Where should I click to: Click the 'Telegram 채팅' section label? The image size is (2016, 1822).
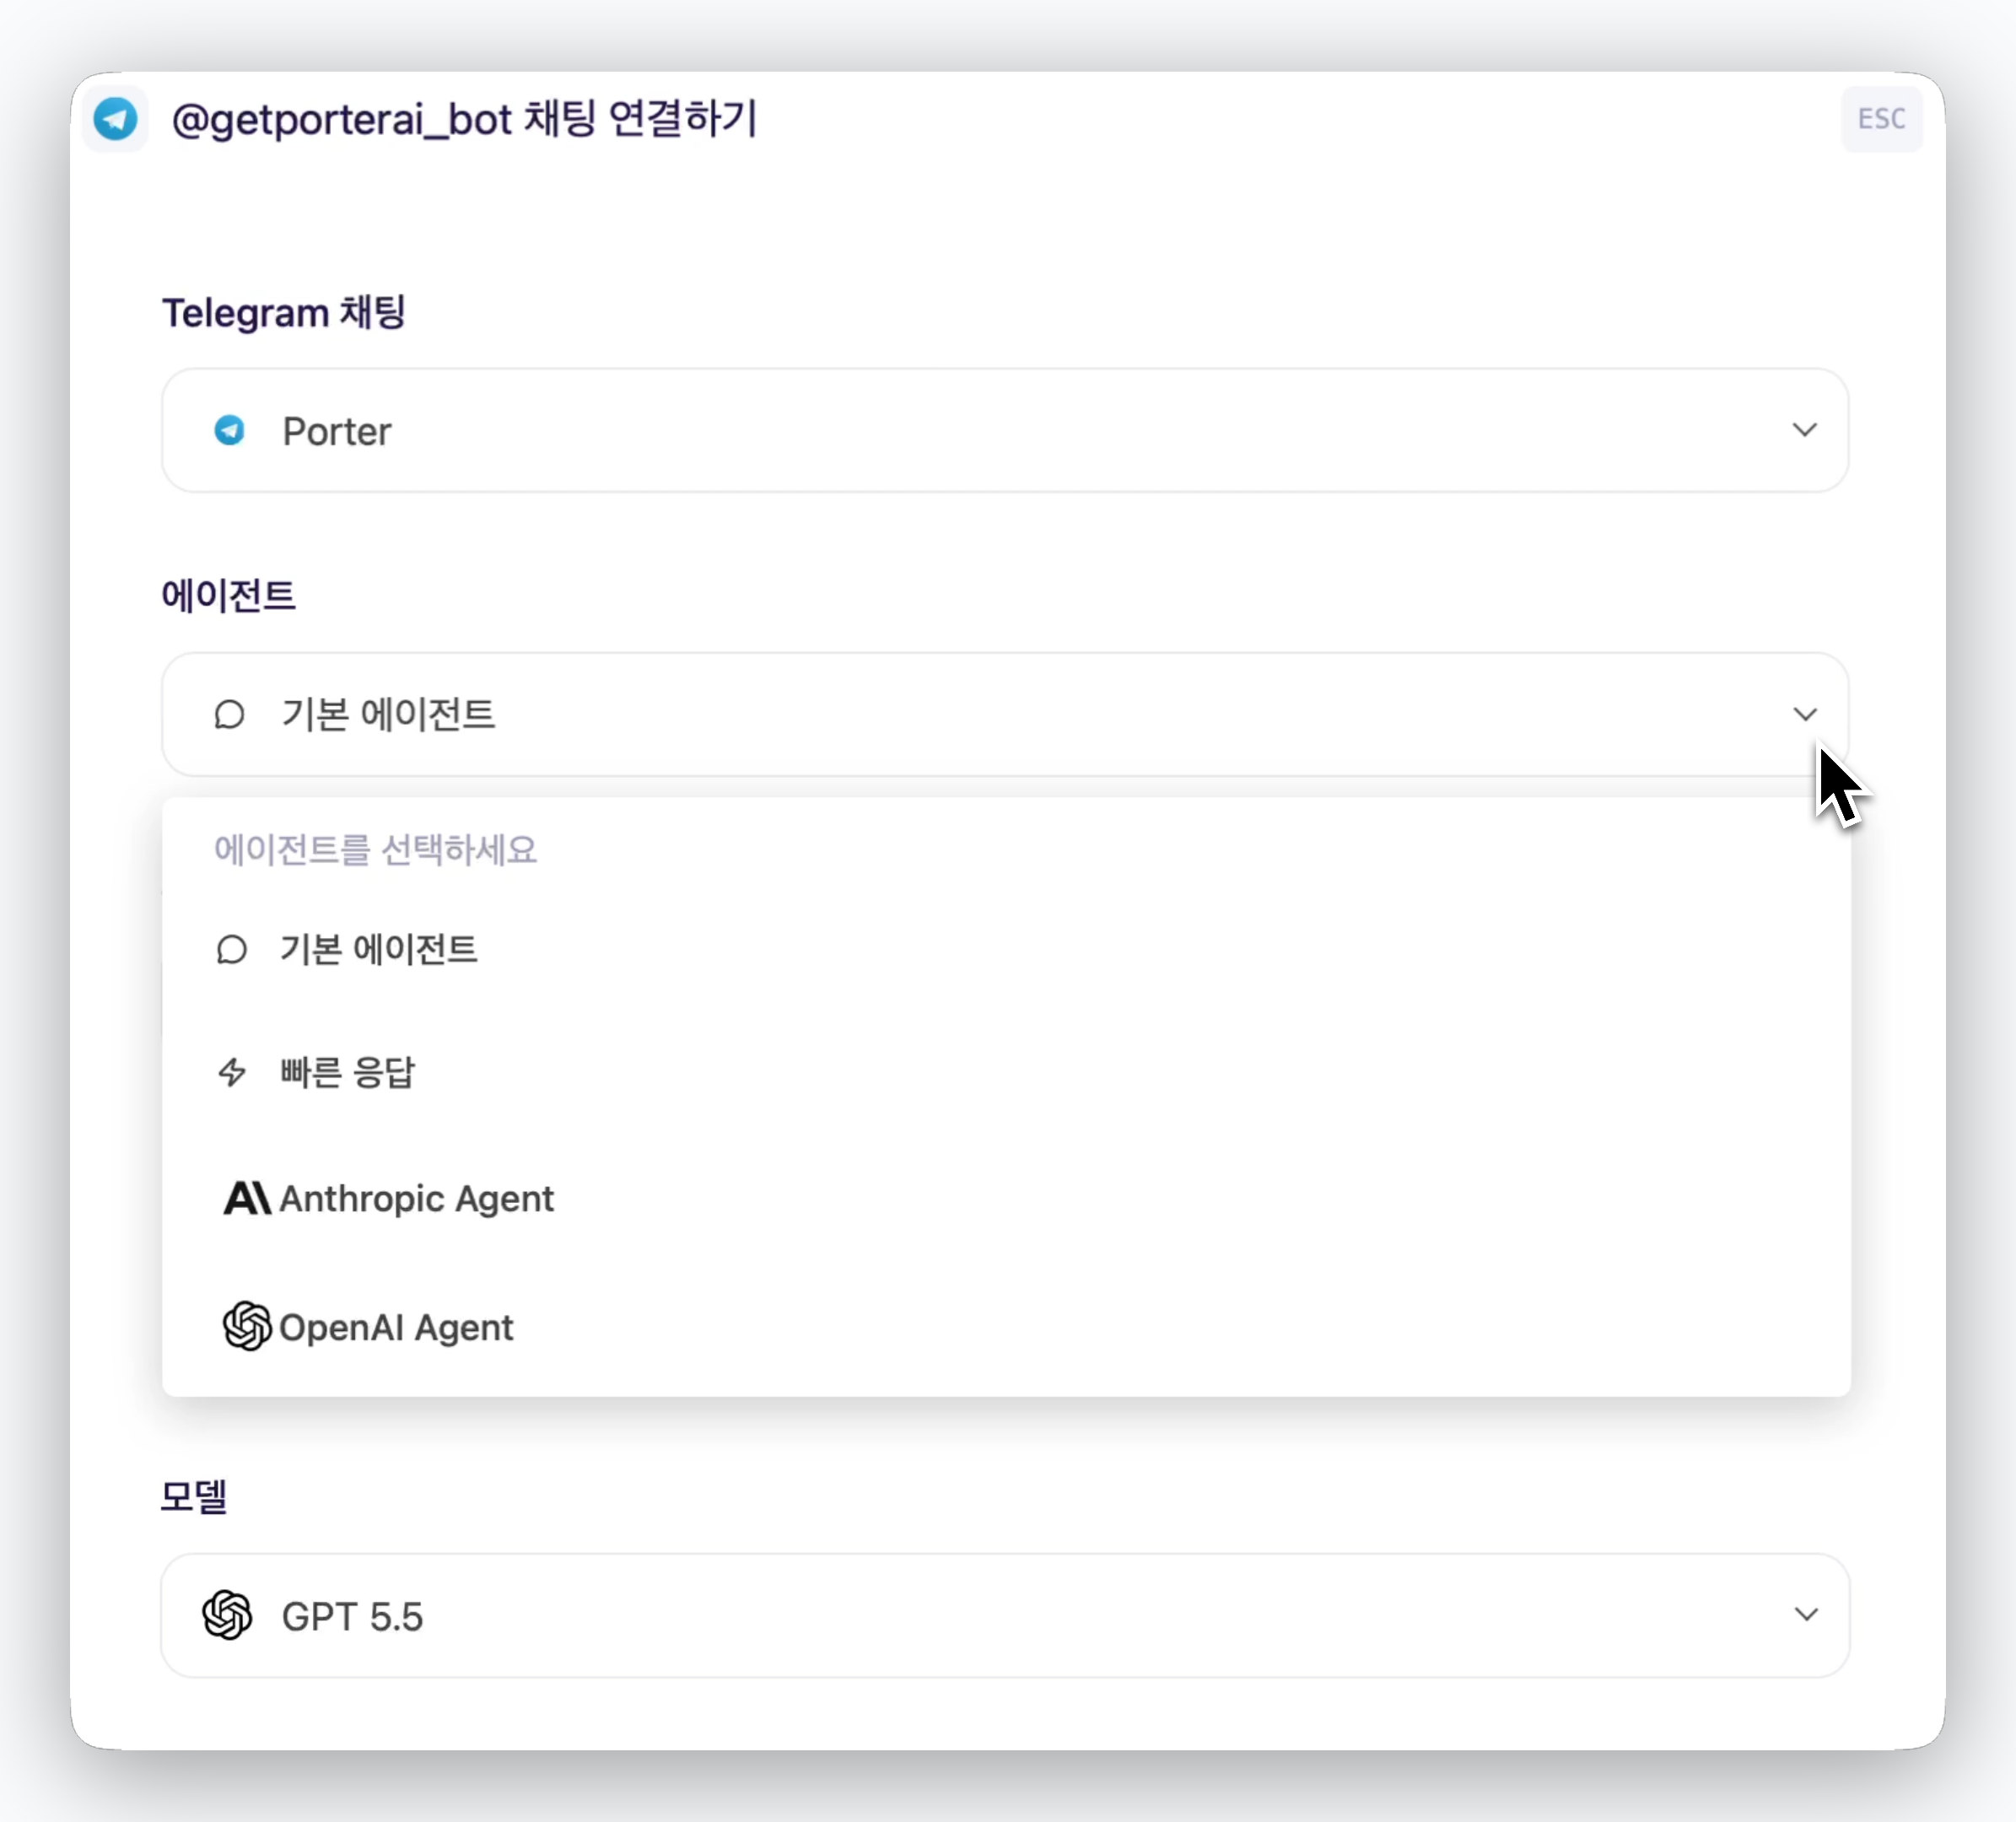pos(284,313)
